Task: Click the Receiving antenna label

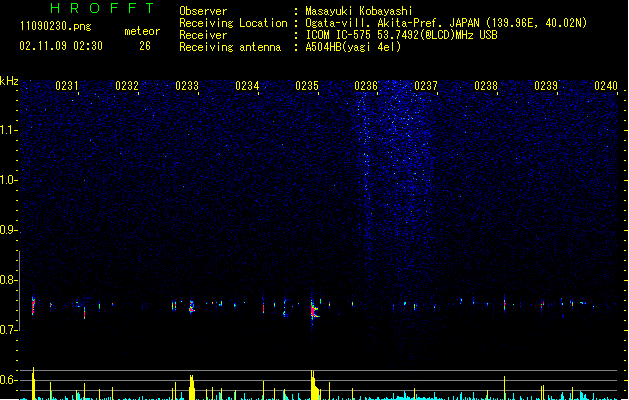Action: (230, 47)
